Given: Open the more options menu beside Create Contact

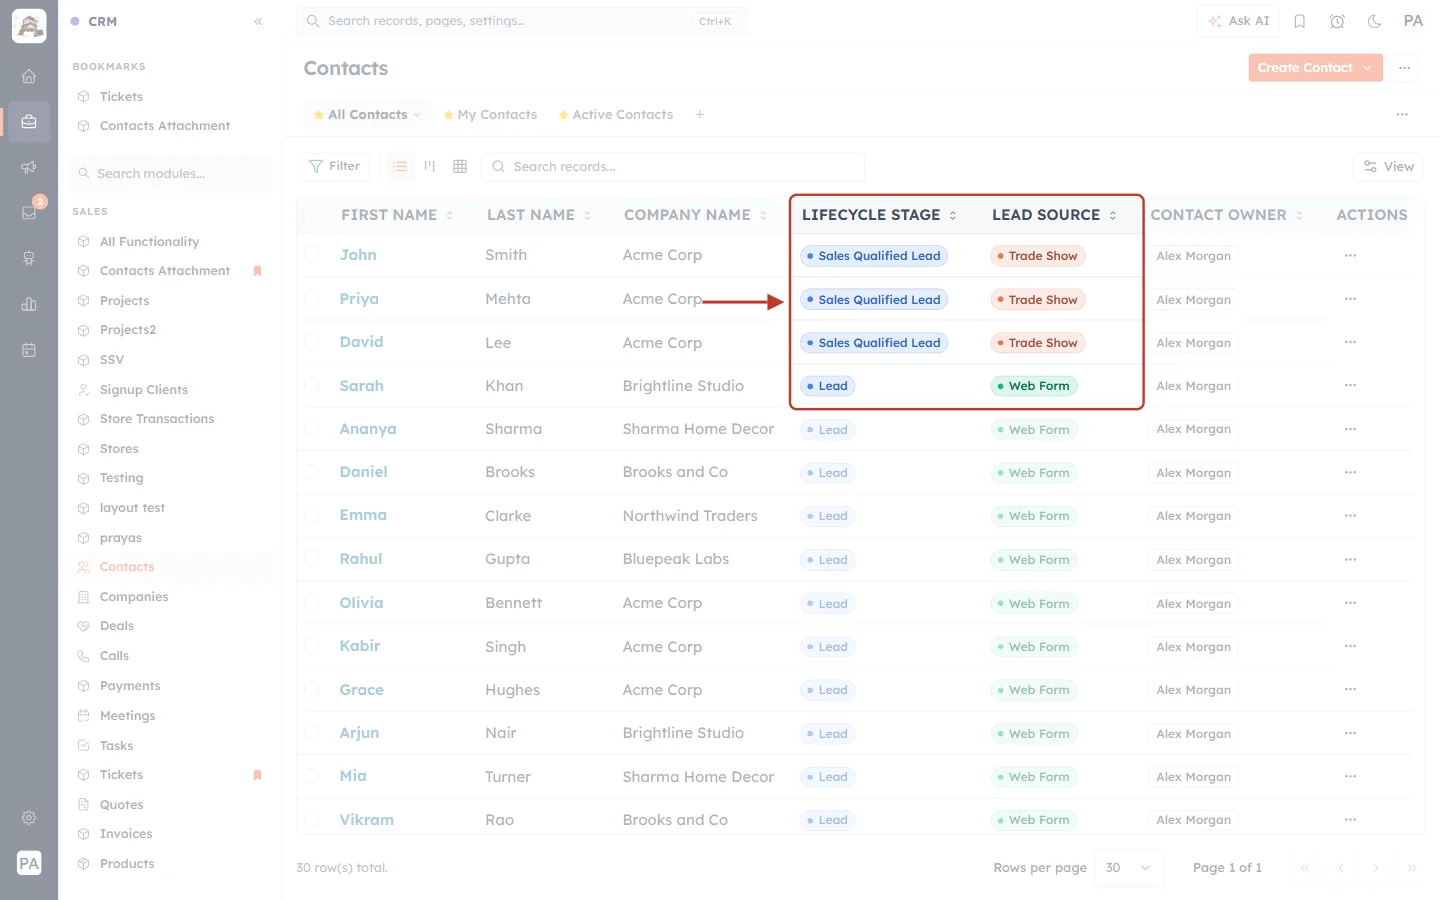Looking at the screenshot, I should tap(1405, 68).
